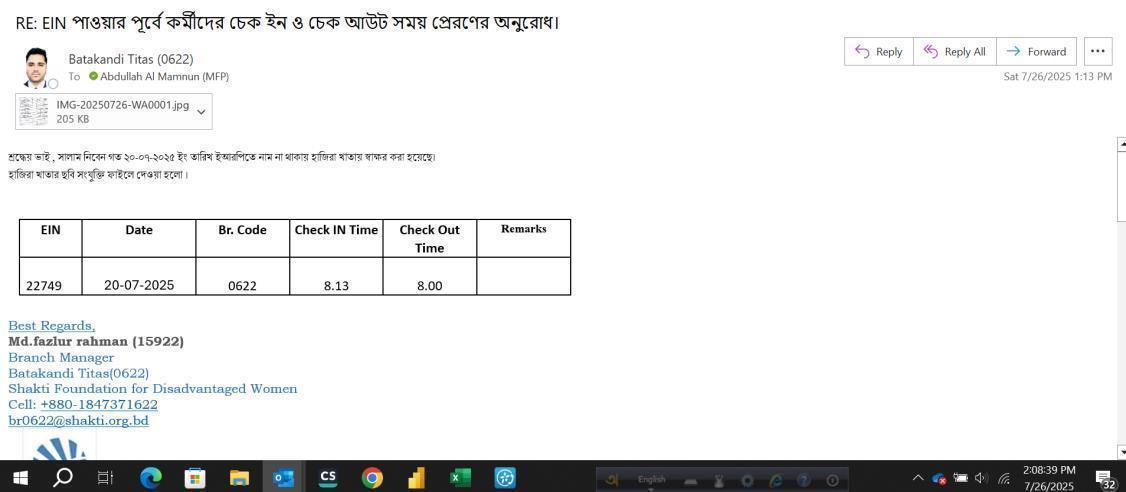This screenshot has height=492, width=1126.
Task: Open File Explorer from taskbar
Action: point(239,478)
